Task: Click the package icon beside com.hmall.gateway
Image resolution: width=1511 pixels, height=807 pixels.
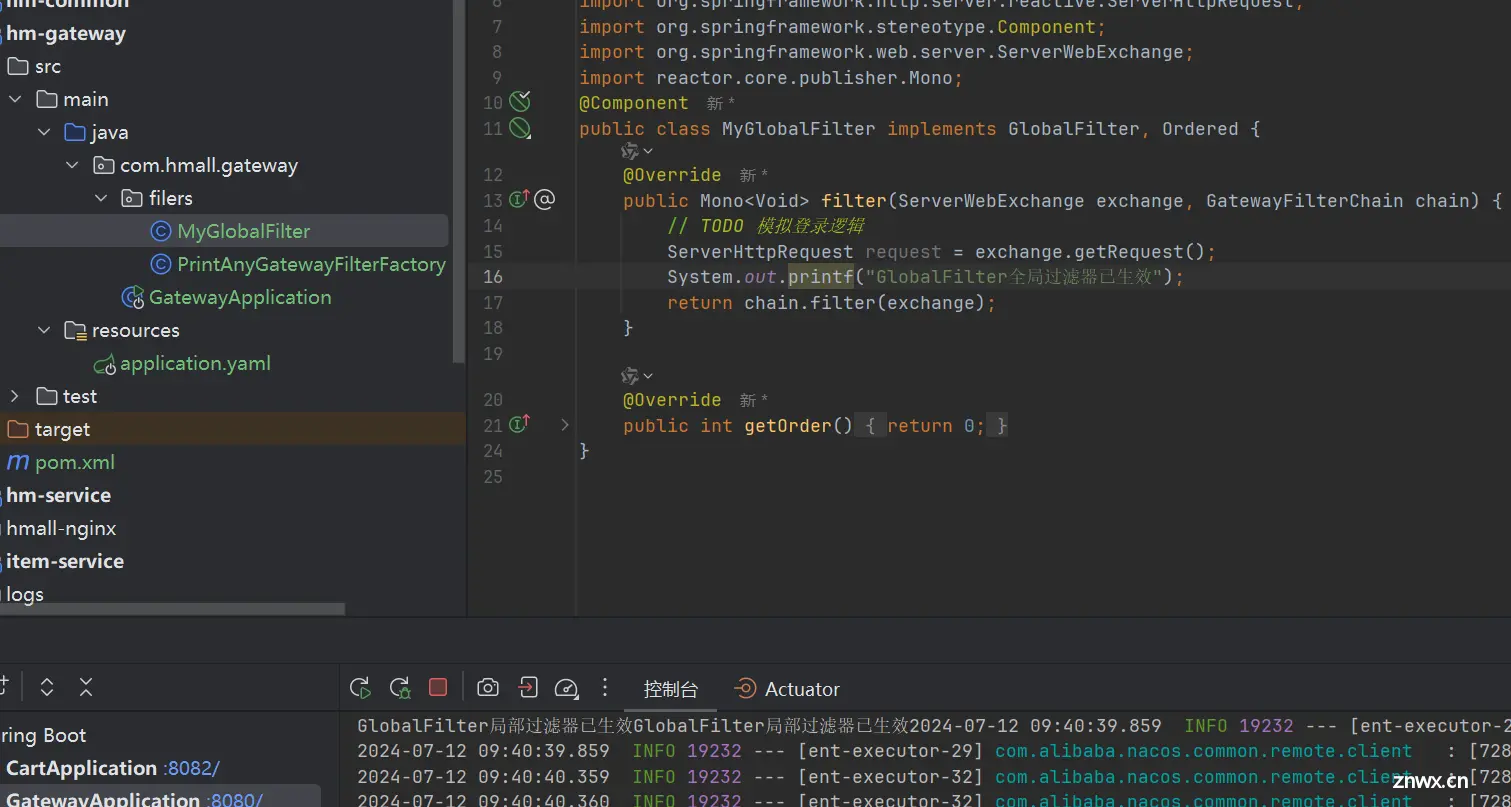Action: (103, 165)
